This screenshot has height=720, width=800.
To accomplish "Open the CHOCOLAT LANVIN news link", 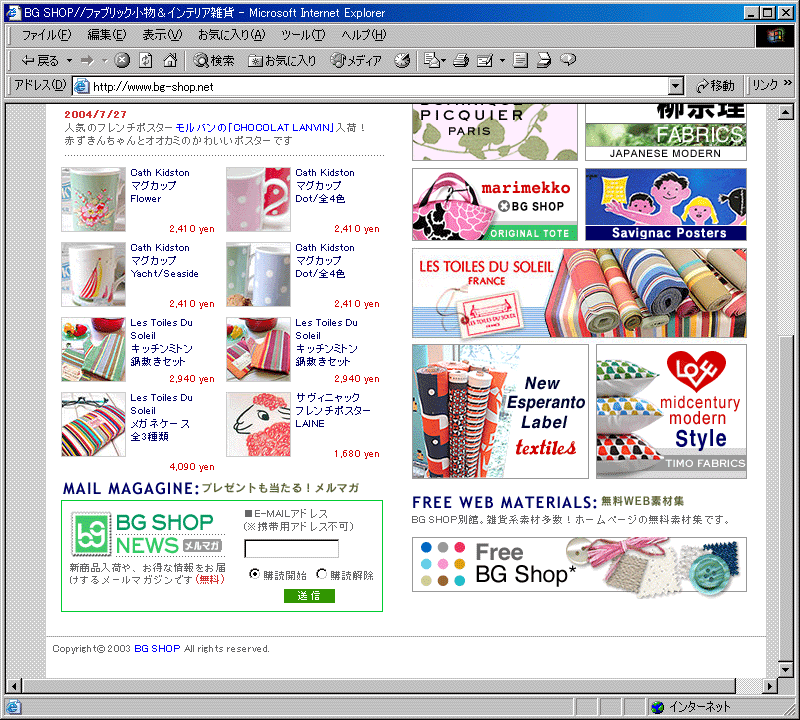I will tap(254, 128).
